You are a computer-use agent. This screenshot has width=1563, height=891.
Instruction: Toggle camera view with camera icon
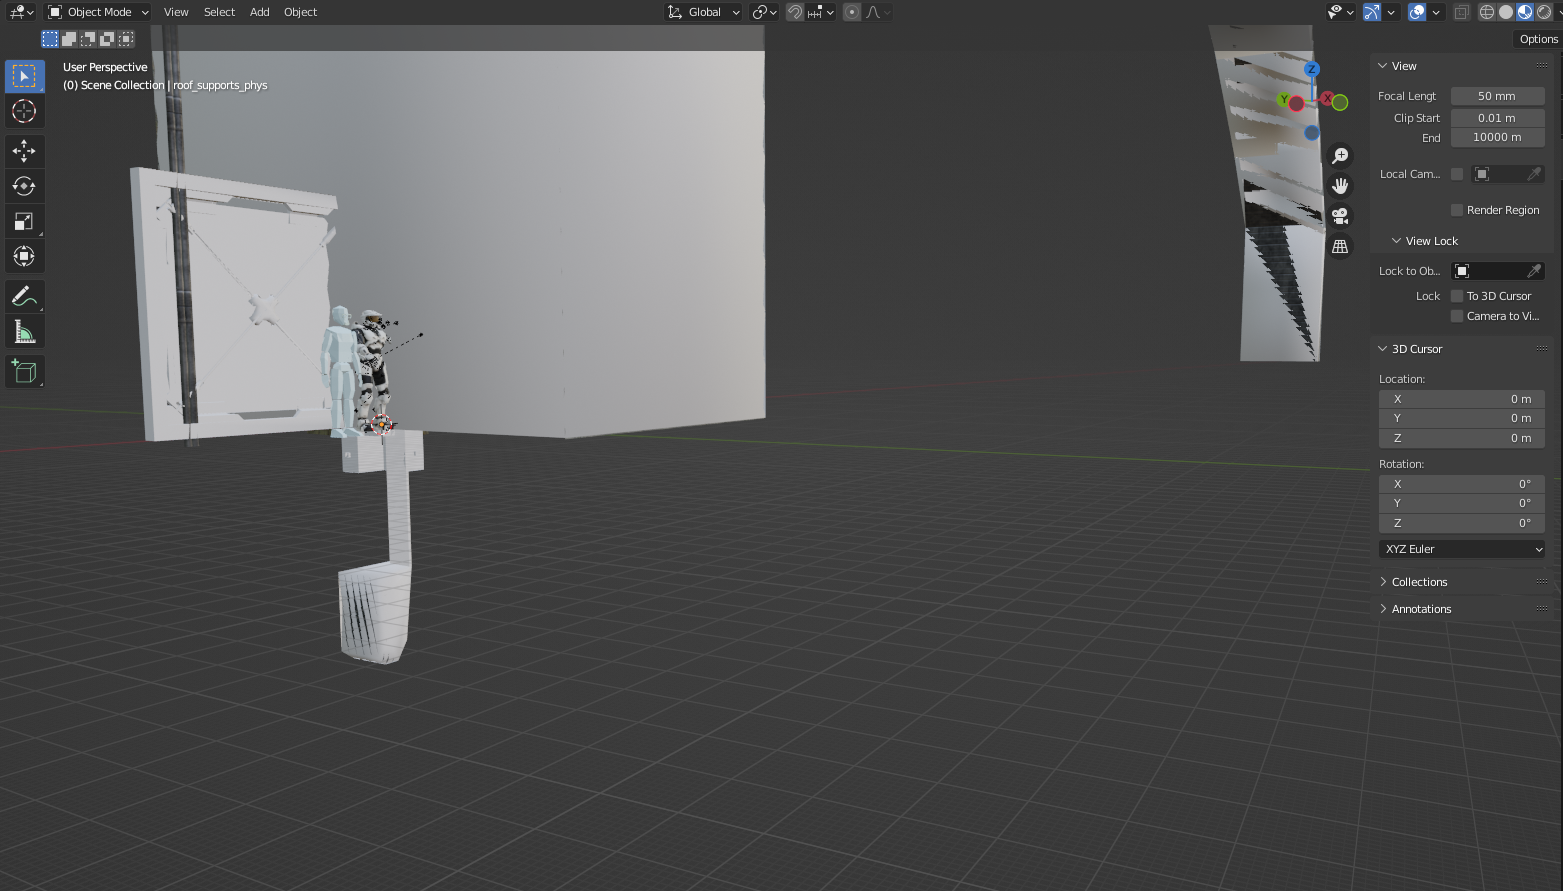point(1340,216)
